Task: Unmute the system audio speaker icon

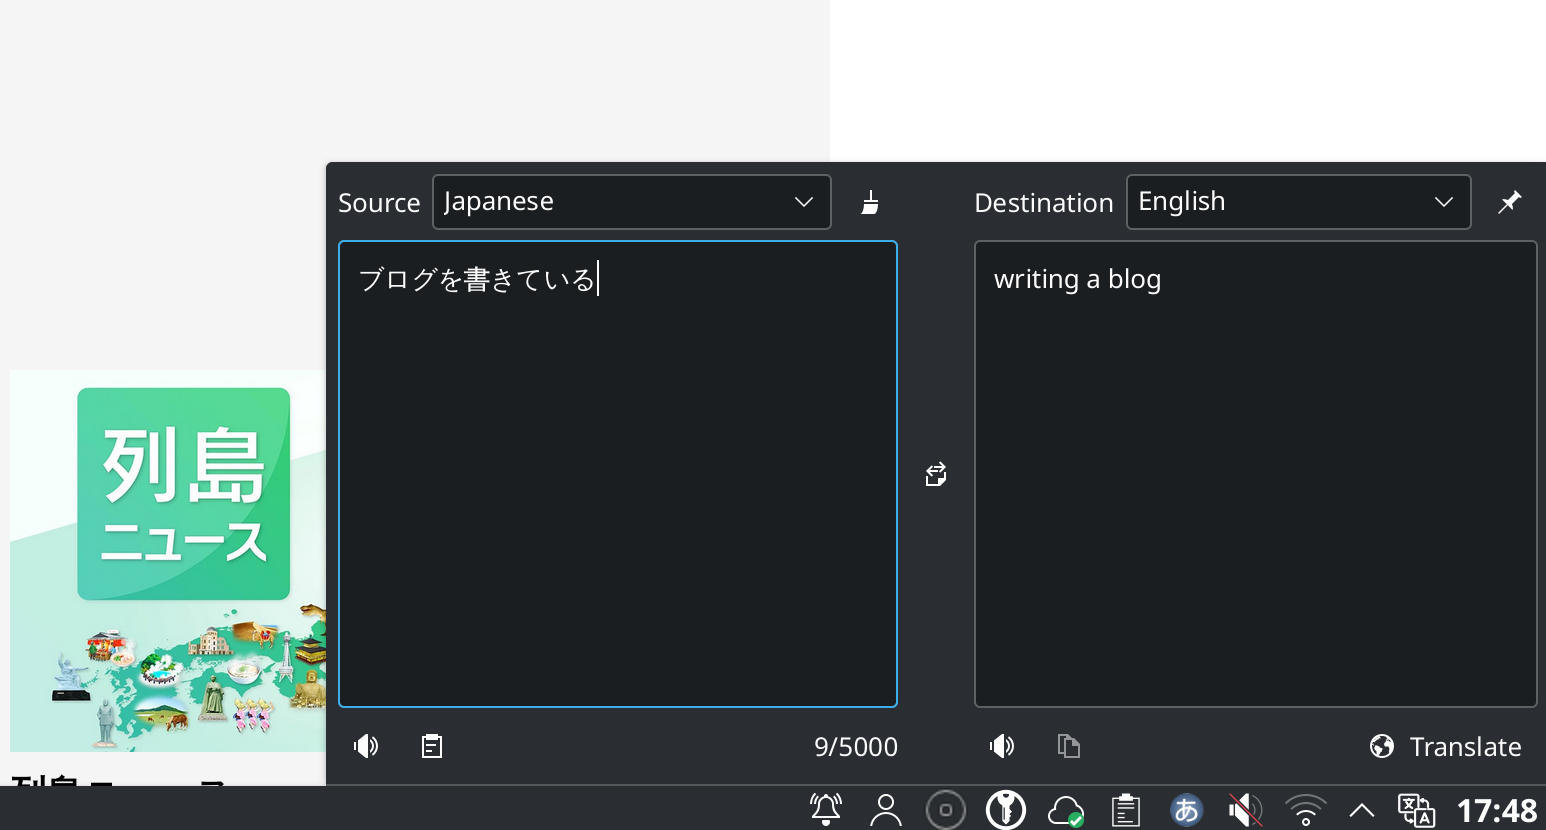Action: pos(1245,810)
